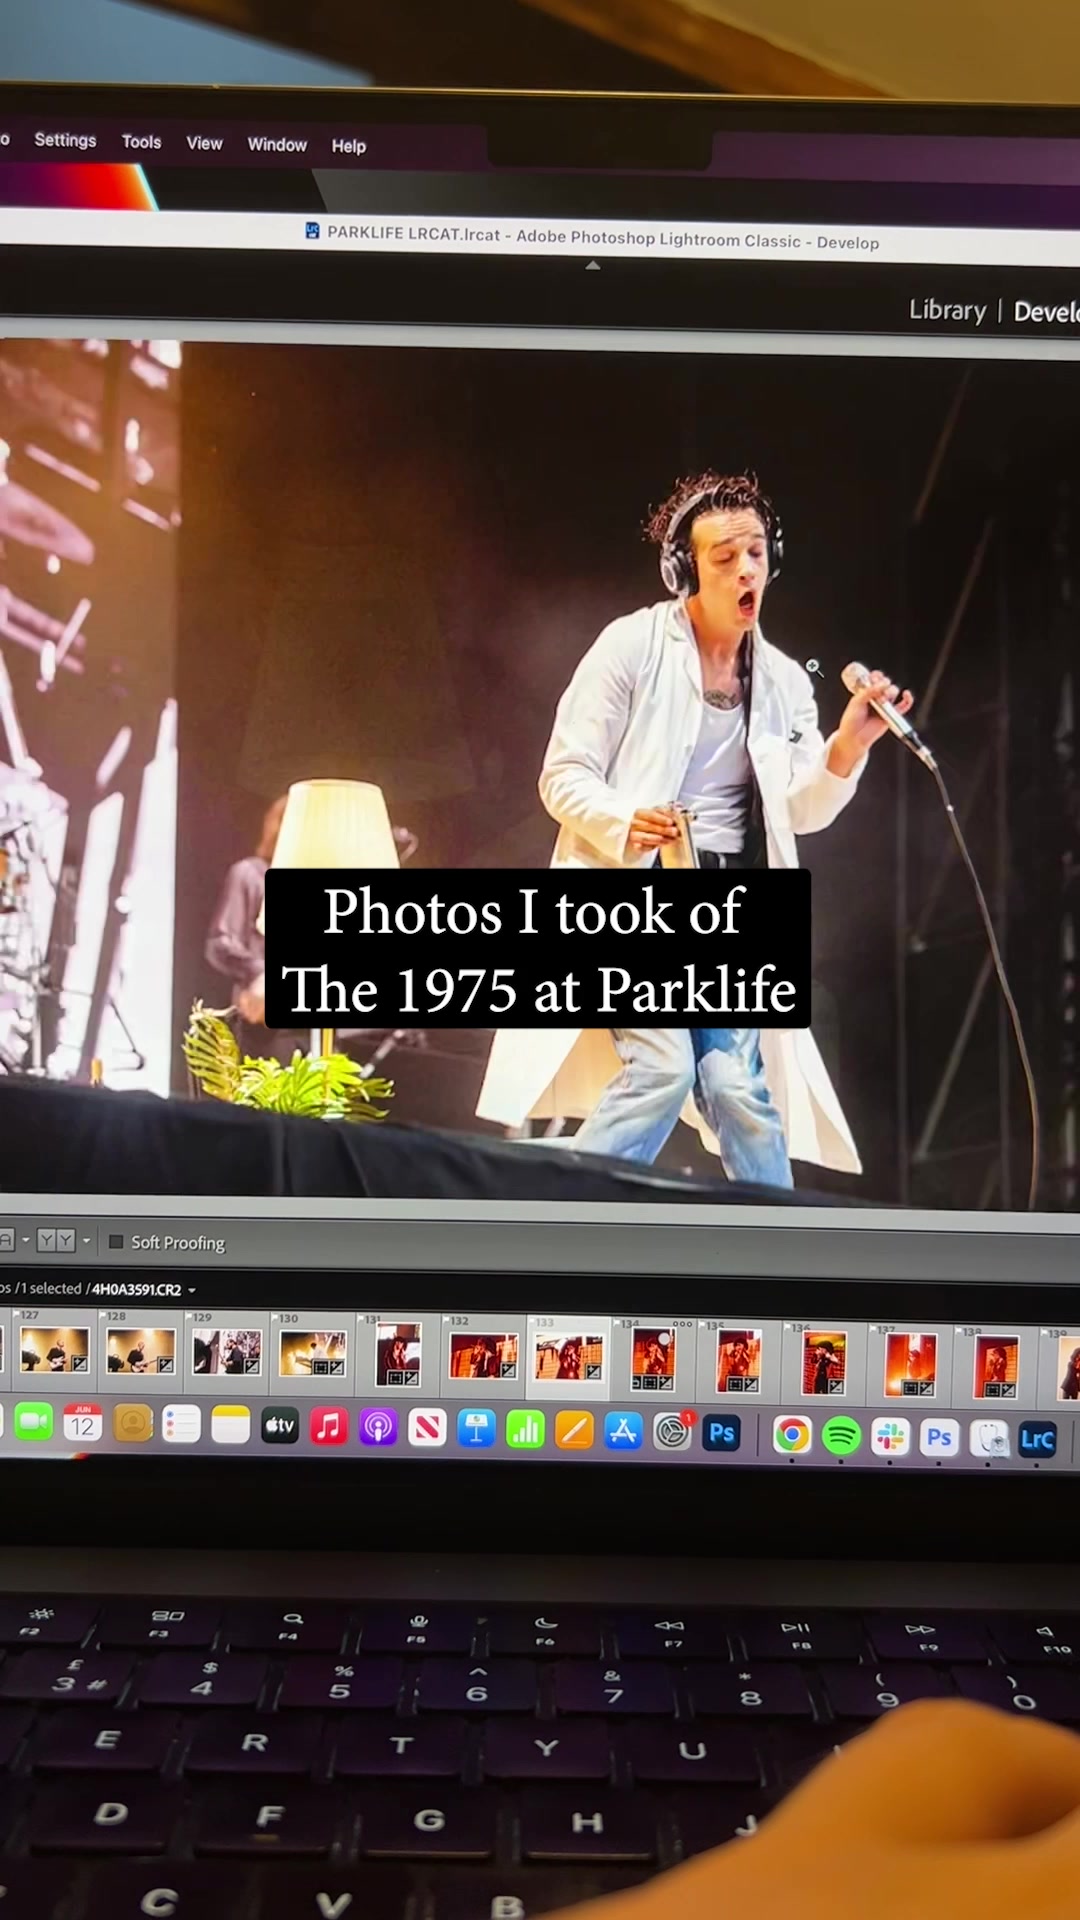This screenshot has height=1920, width=1080.
Task: Open News app from the Dock
Action: (427, 1429)
